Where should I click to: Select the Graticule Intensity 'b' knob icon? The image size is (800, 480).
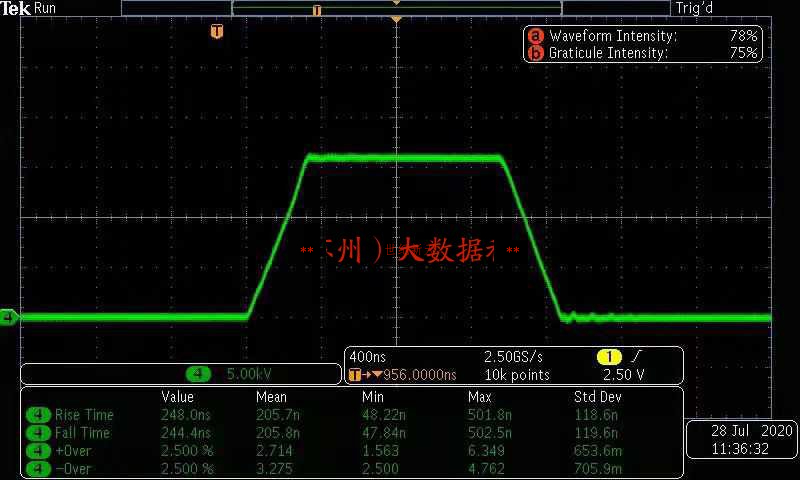click(535, 53)
